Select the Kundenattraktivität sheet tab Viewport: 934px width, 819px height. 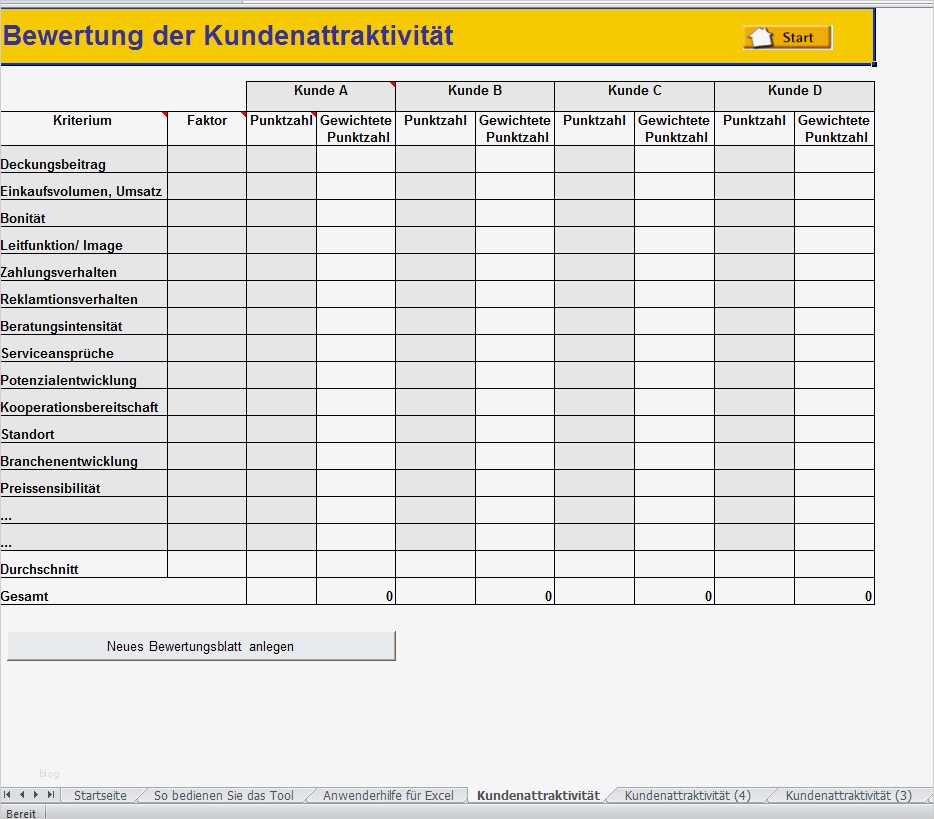tap(539, 795)
